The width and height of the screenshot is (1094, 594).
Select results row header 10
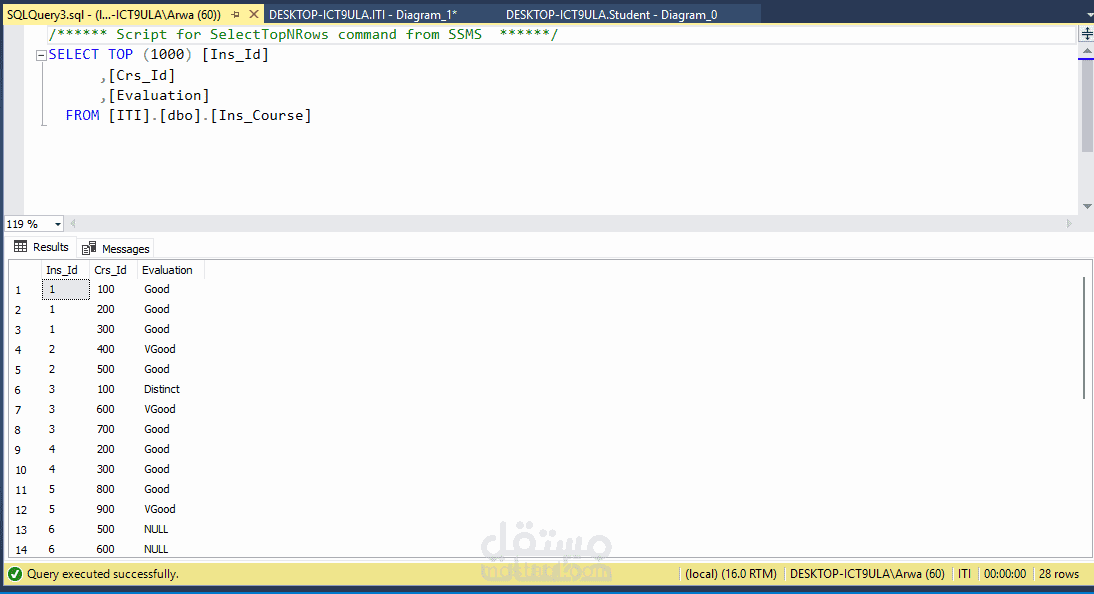24,470
